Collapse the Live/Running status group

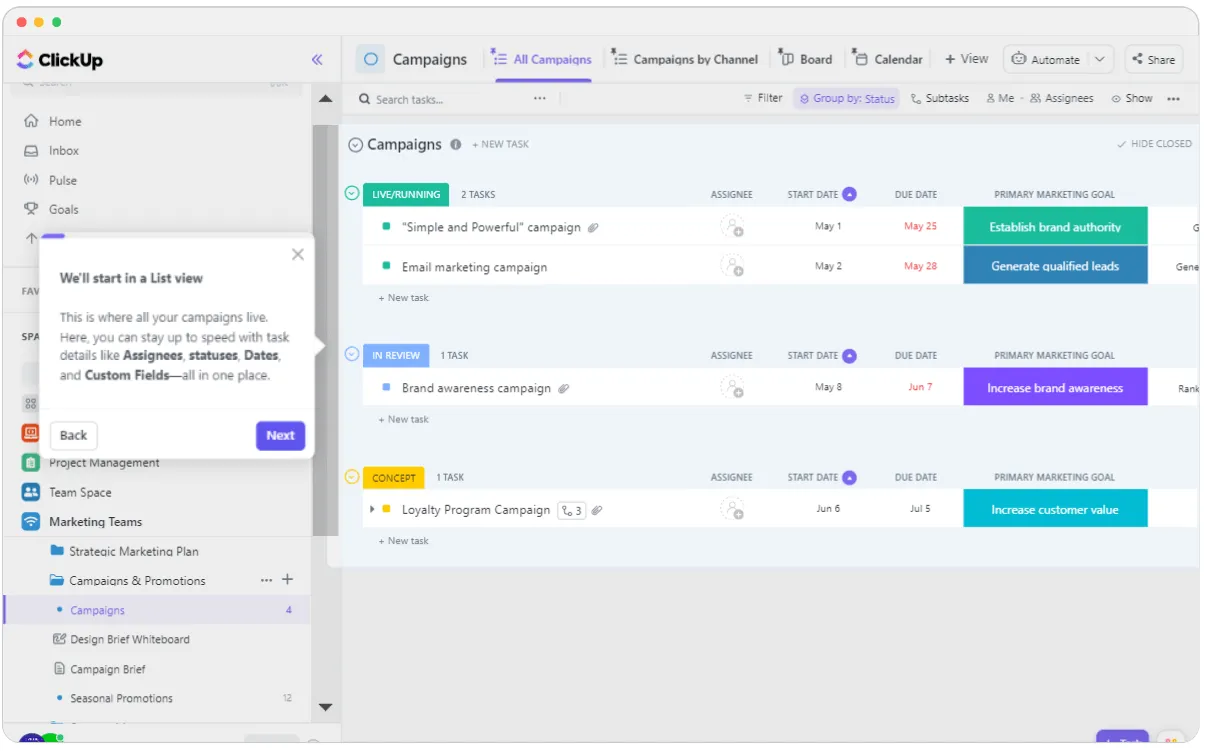(351, 193)
